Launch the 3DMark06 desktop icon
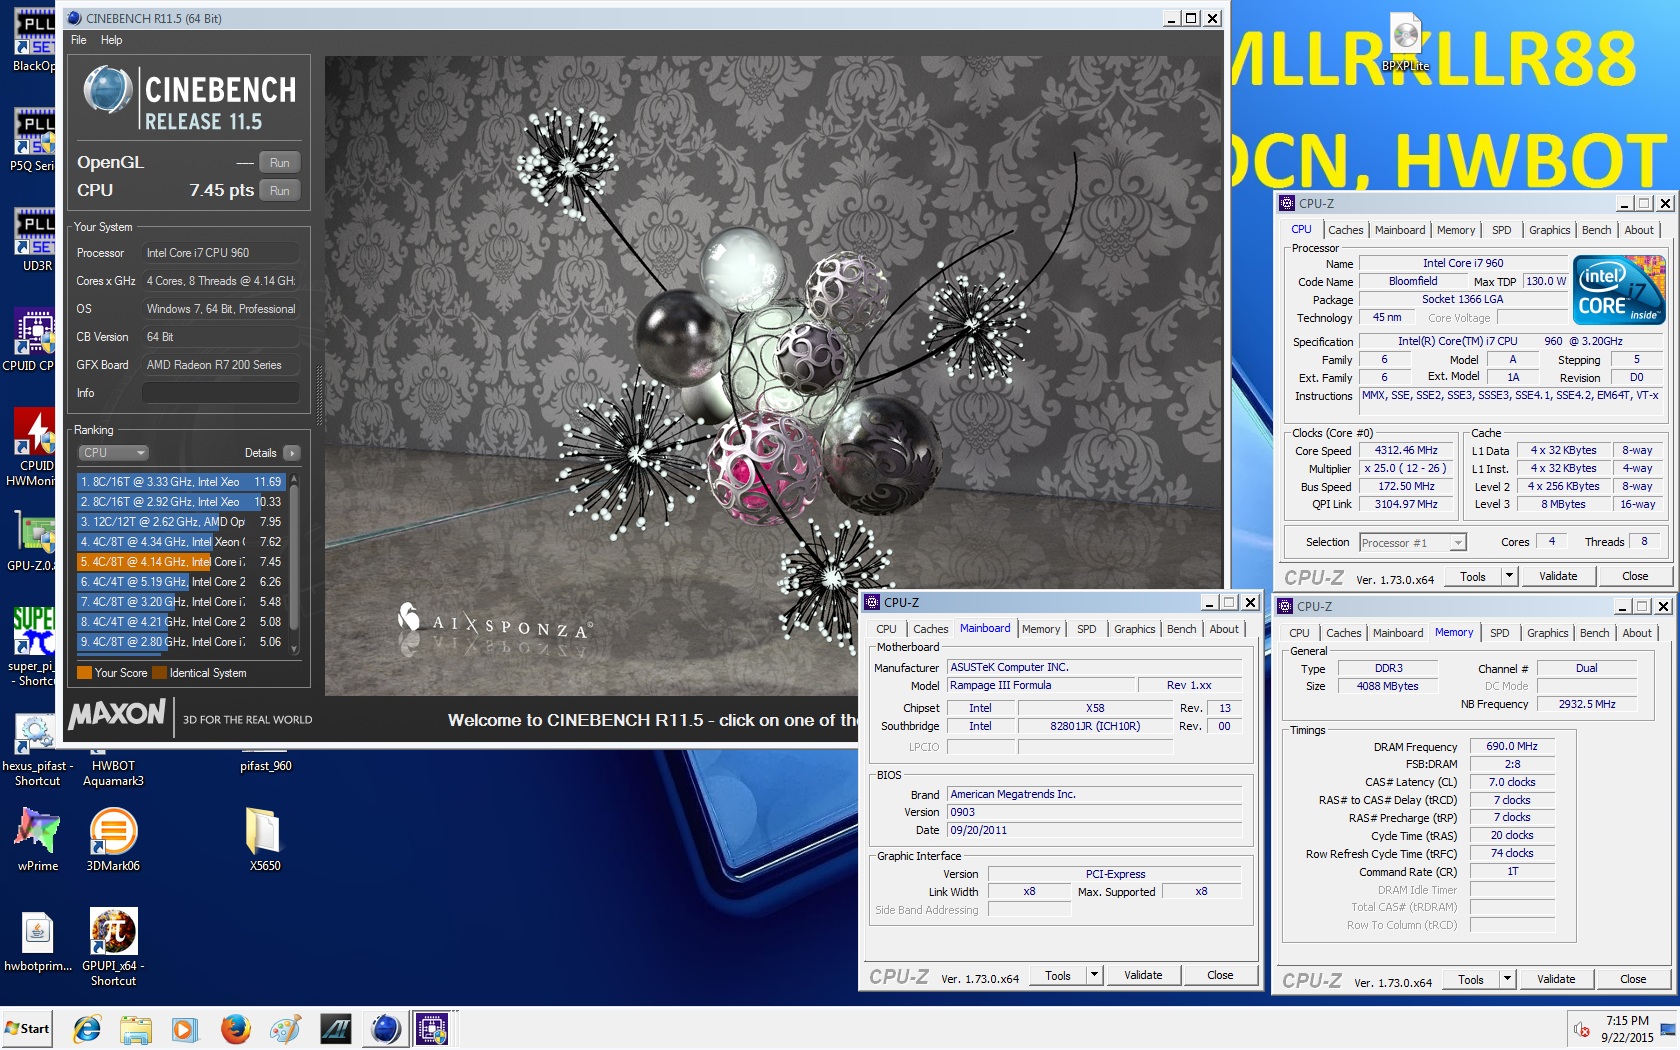1680x1050 pixels. coord(113,840)
